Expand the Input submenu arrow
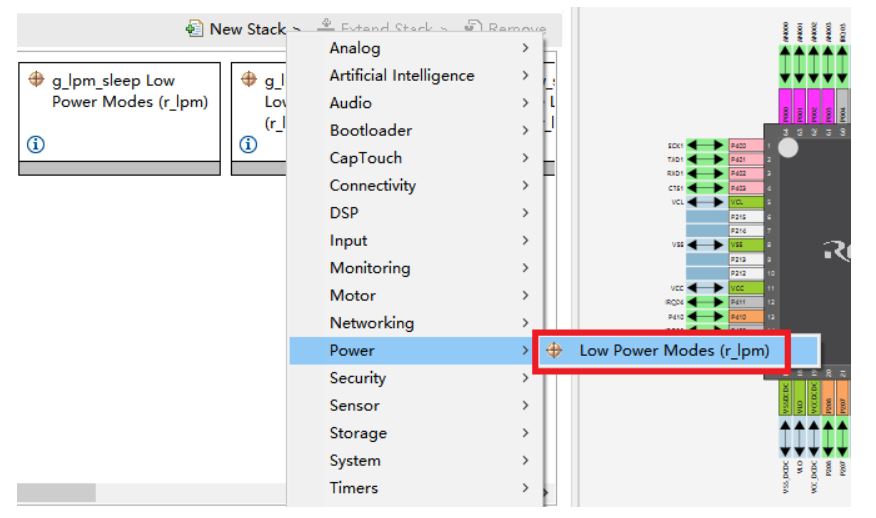The height and width of the screenshot is (518, 876). (525, 240)
